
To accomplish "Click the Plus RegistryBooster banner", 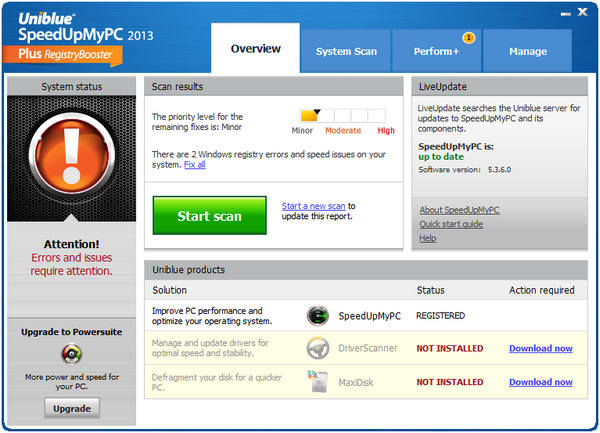I will pyautogui.click(x=62, y=56).
